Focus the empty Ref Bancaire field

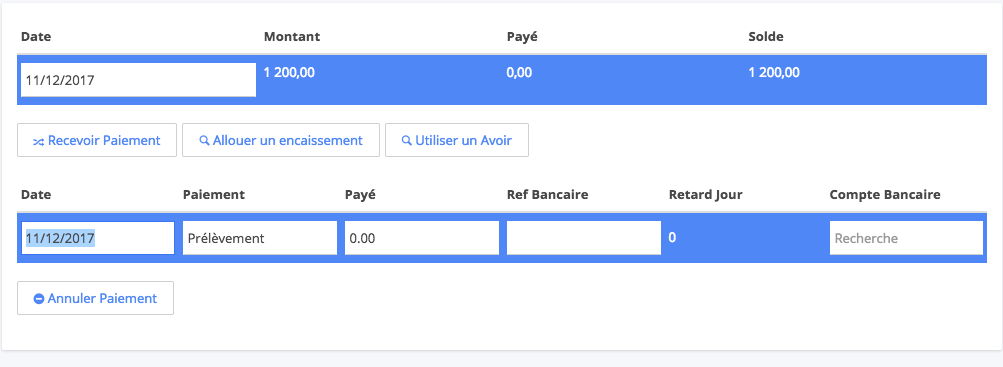583,238
